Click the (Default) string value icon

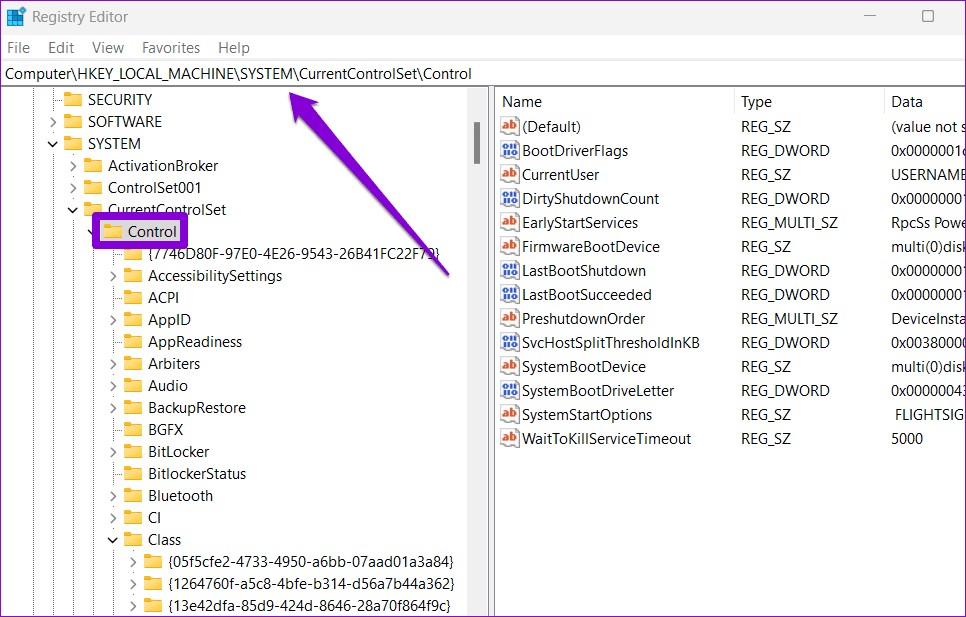(x=509, y=126)
